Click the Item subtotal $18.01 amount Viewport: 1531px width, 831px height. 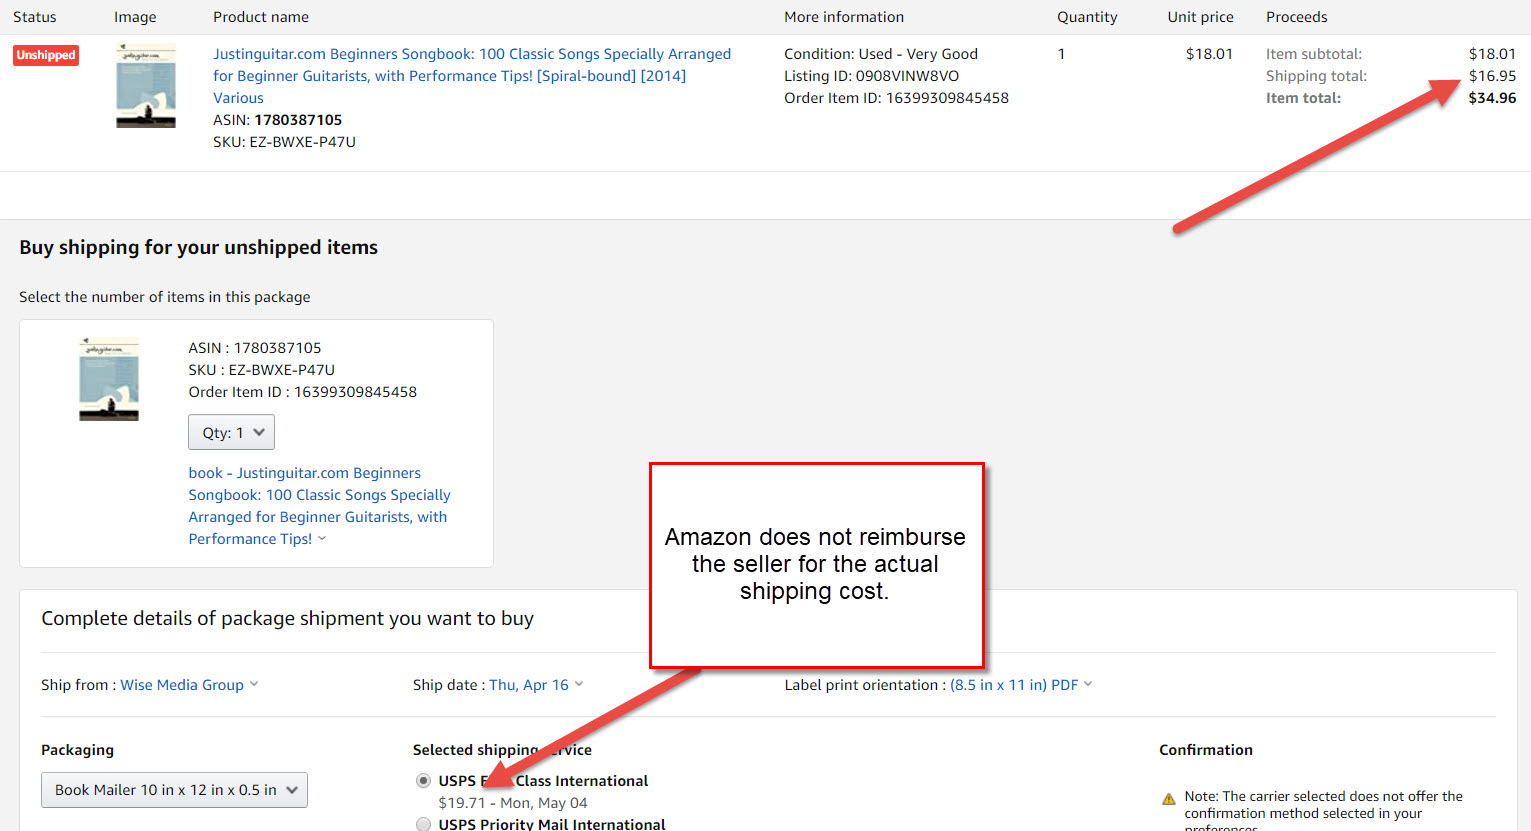point(1492,54)
